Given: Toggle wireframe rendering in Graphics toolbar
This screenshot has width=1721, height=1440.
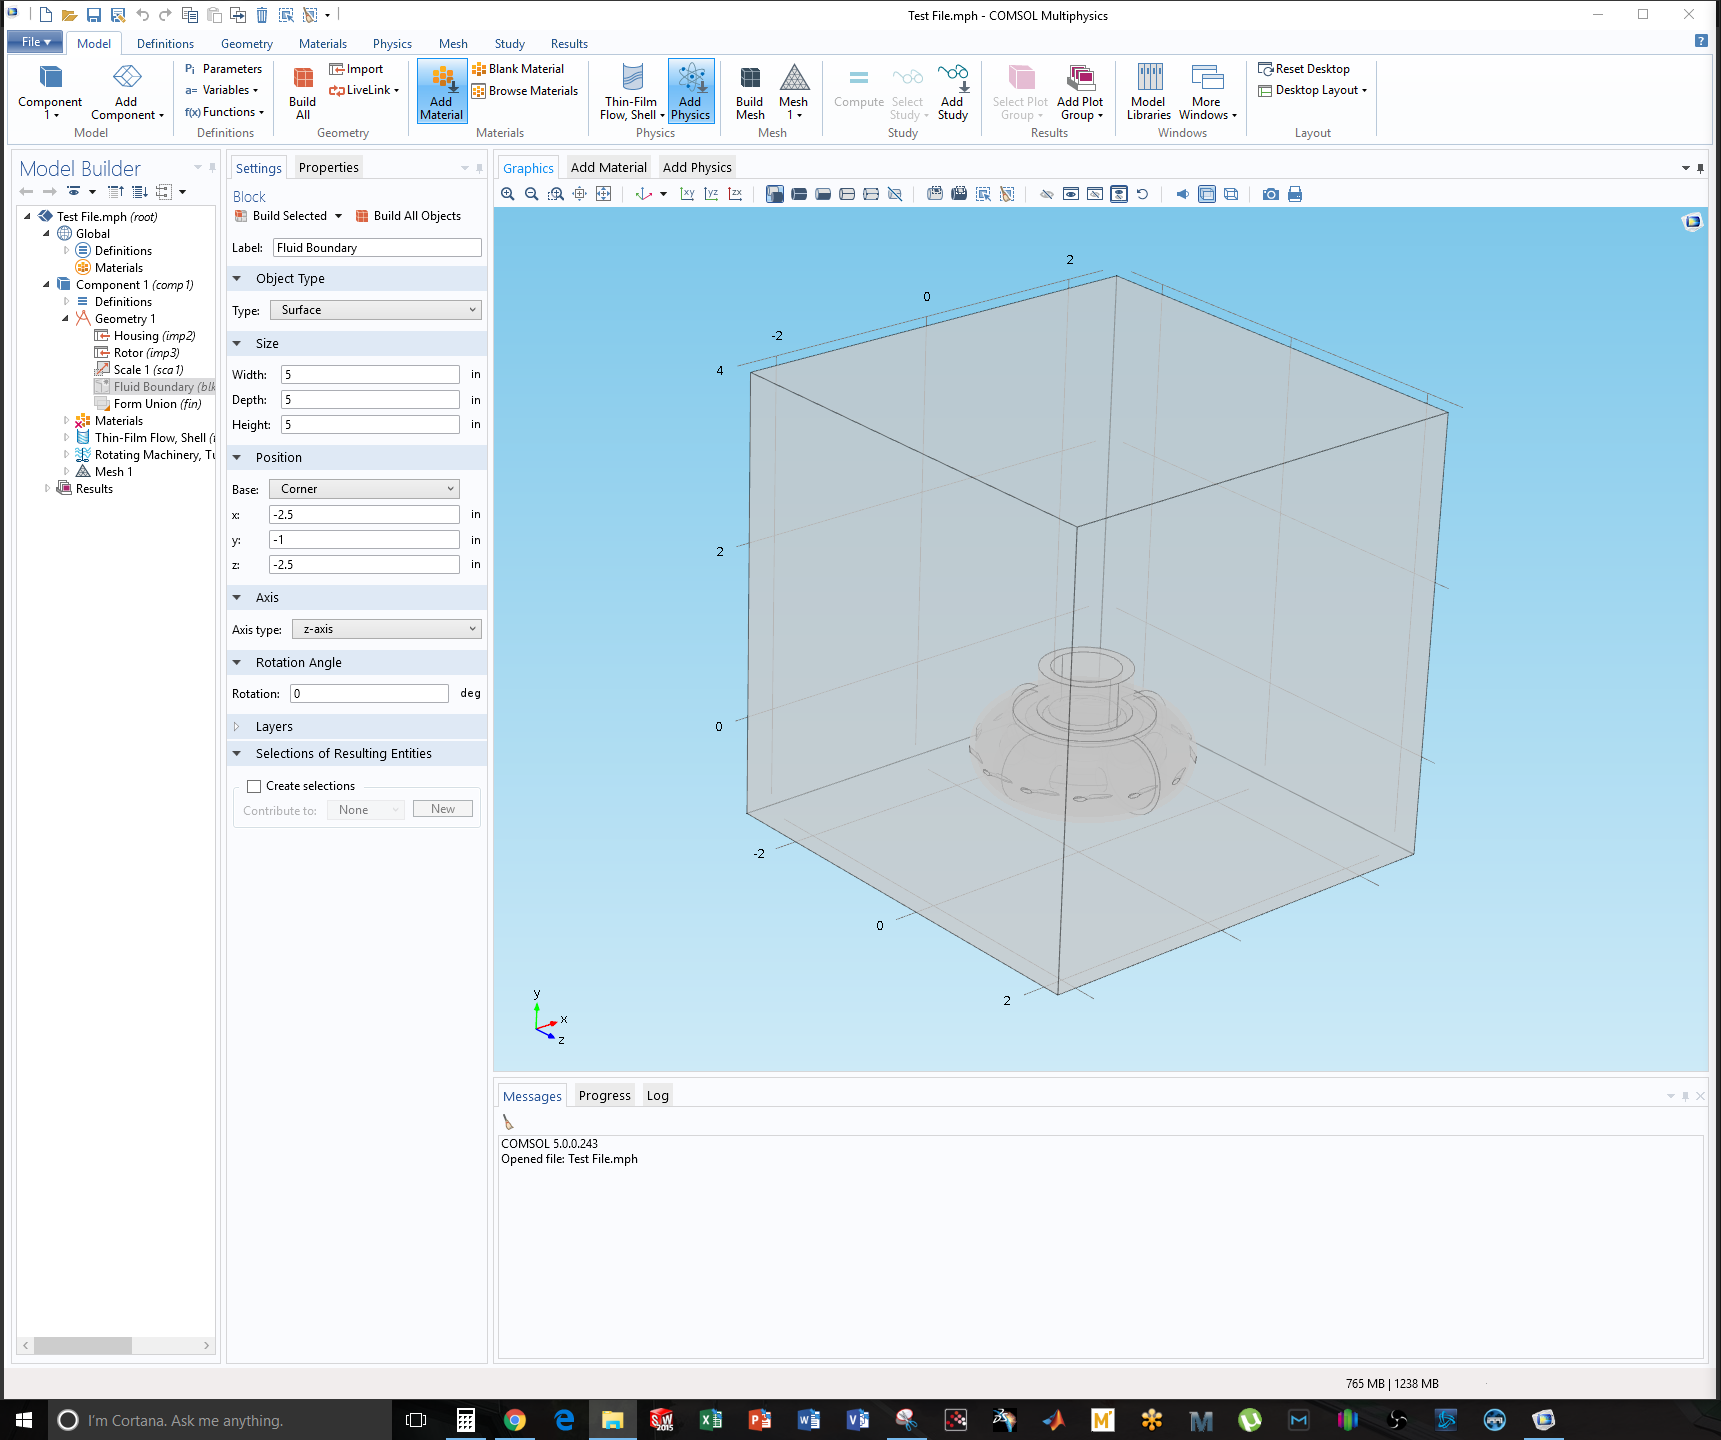Looking at the screenshot, I should pos(1231,194).
